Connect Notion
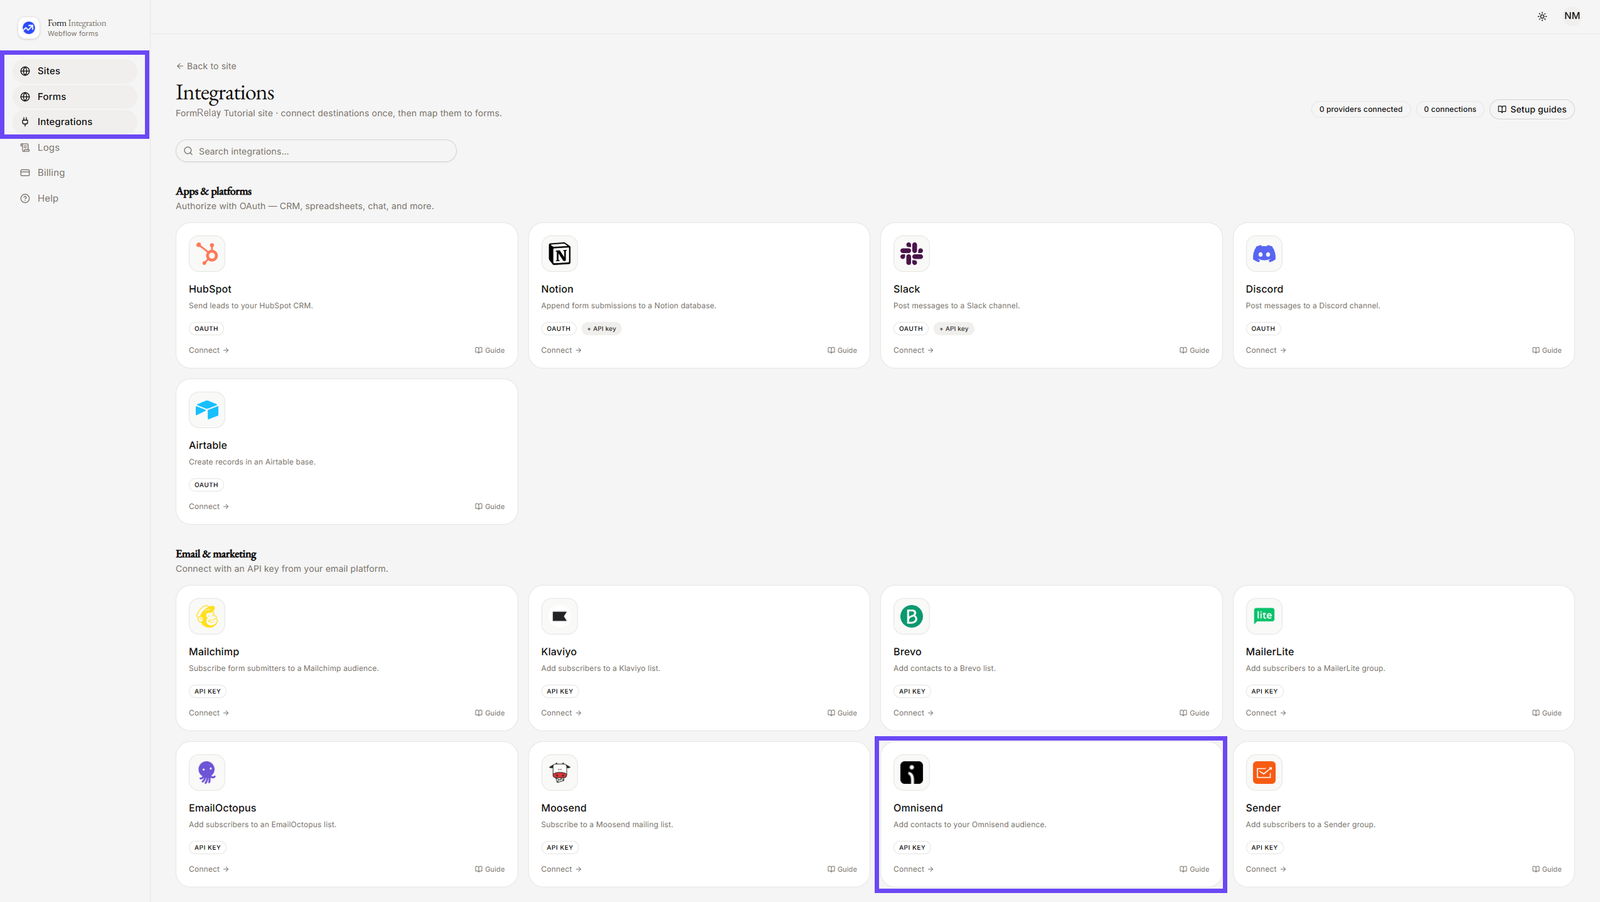Image resolution: width=1600 pixels, height=902 pixels. pos(561,350)
